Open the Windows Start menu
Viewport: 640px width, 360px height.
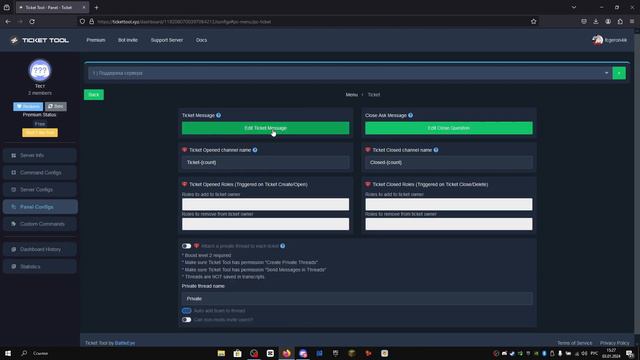click(8, 353)
